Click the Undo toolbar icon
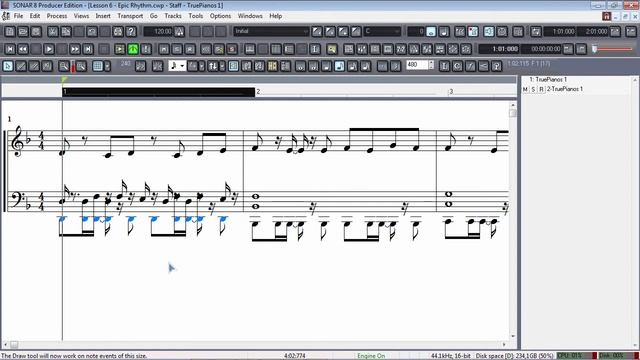Screen dimensions: 640x360 (92, 31)
